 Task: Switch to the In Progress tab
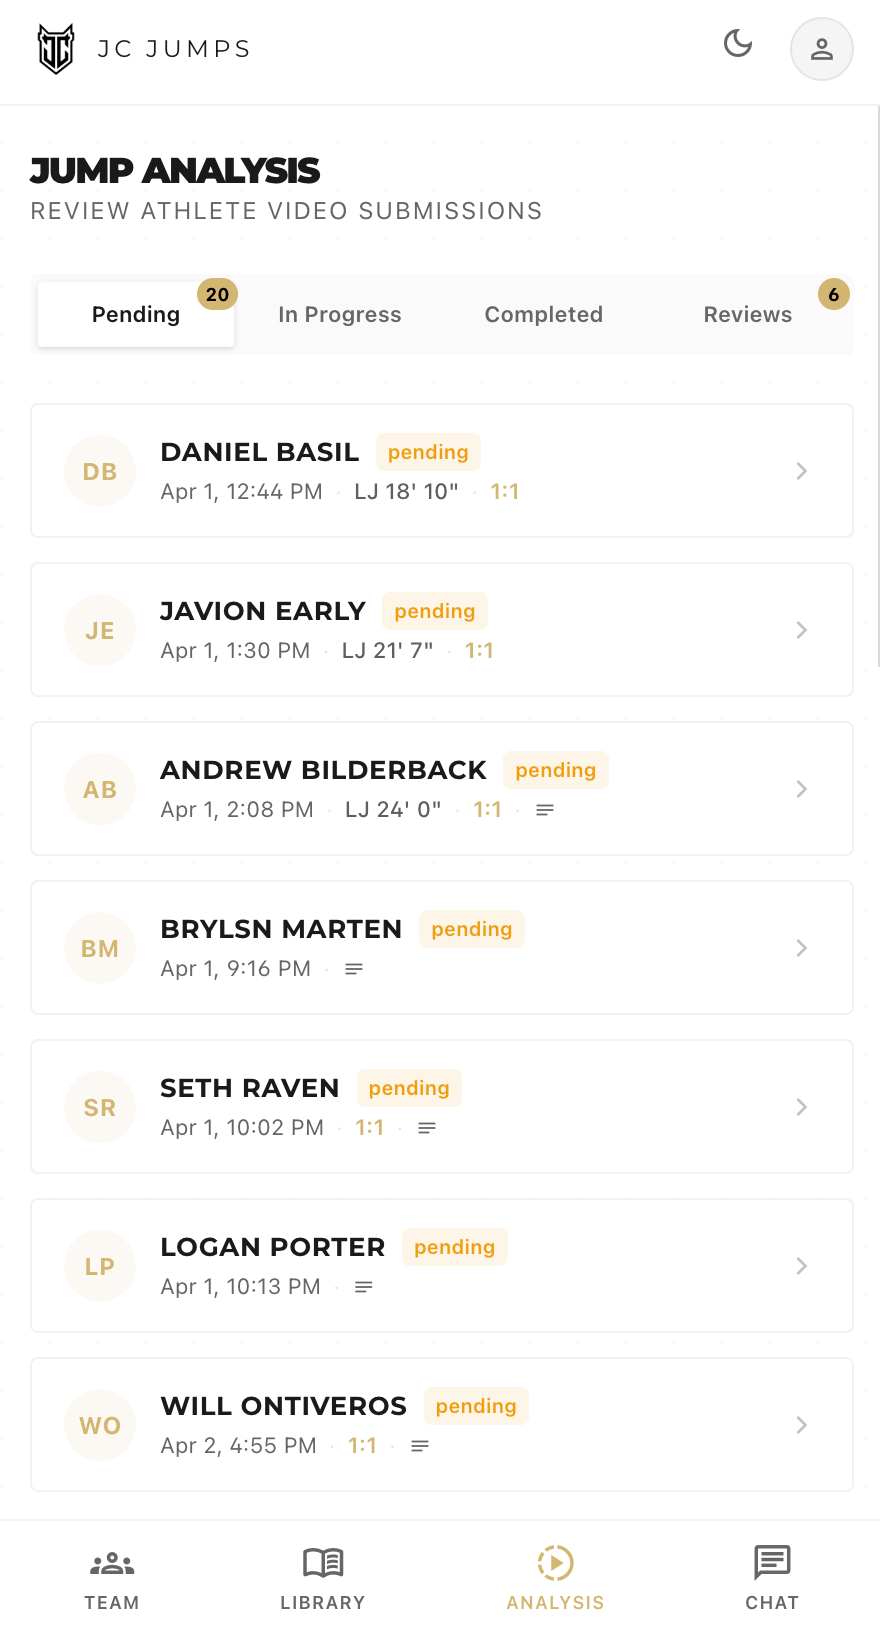point(339,314)
